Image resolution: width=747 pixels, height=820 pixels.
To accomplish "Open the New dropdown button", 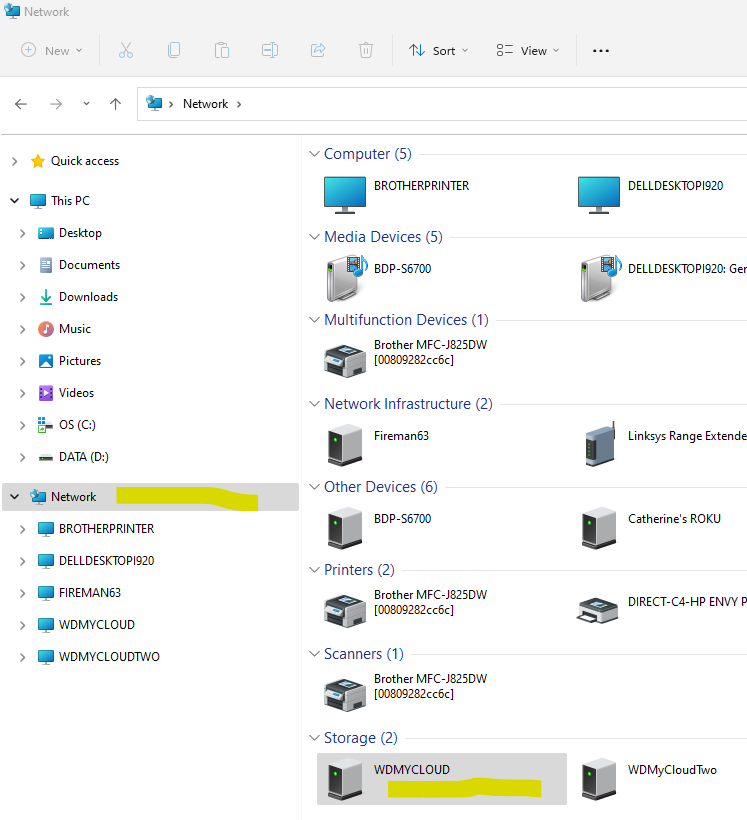I will click(52, 51).
